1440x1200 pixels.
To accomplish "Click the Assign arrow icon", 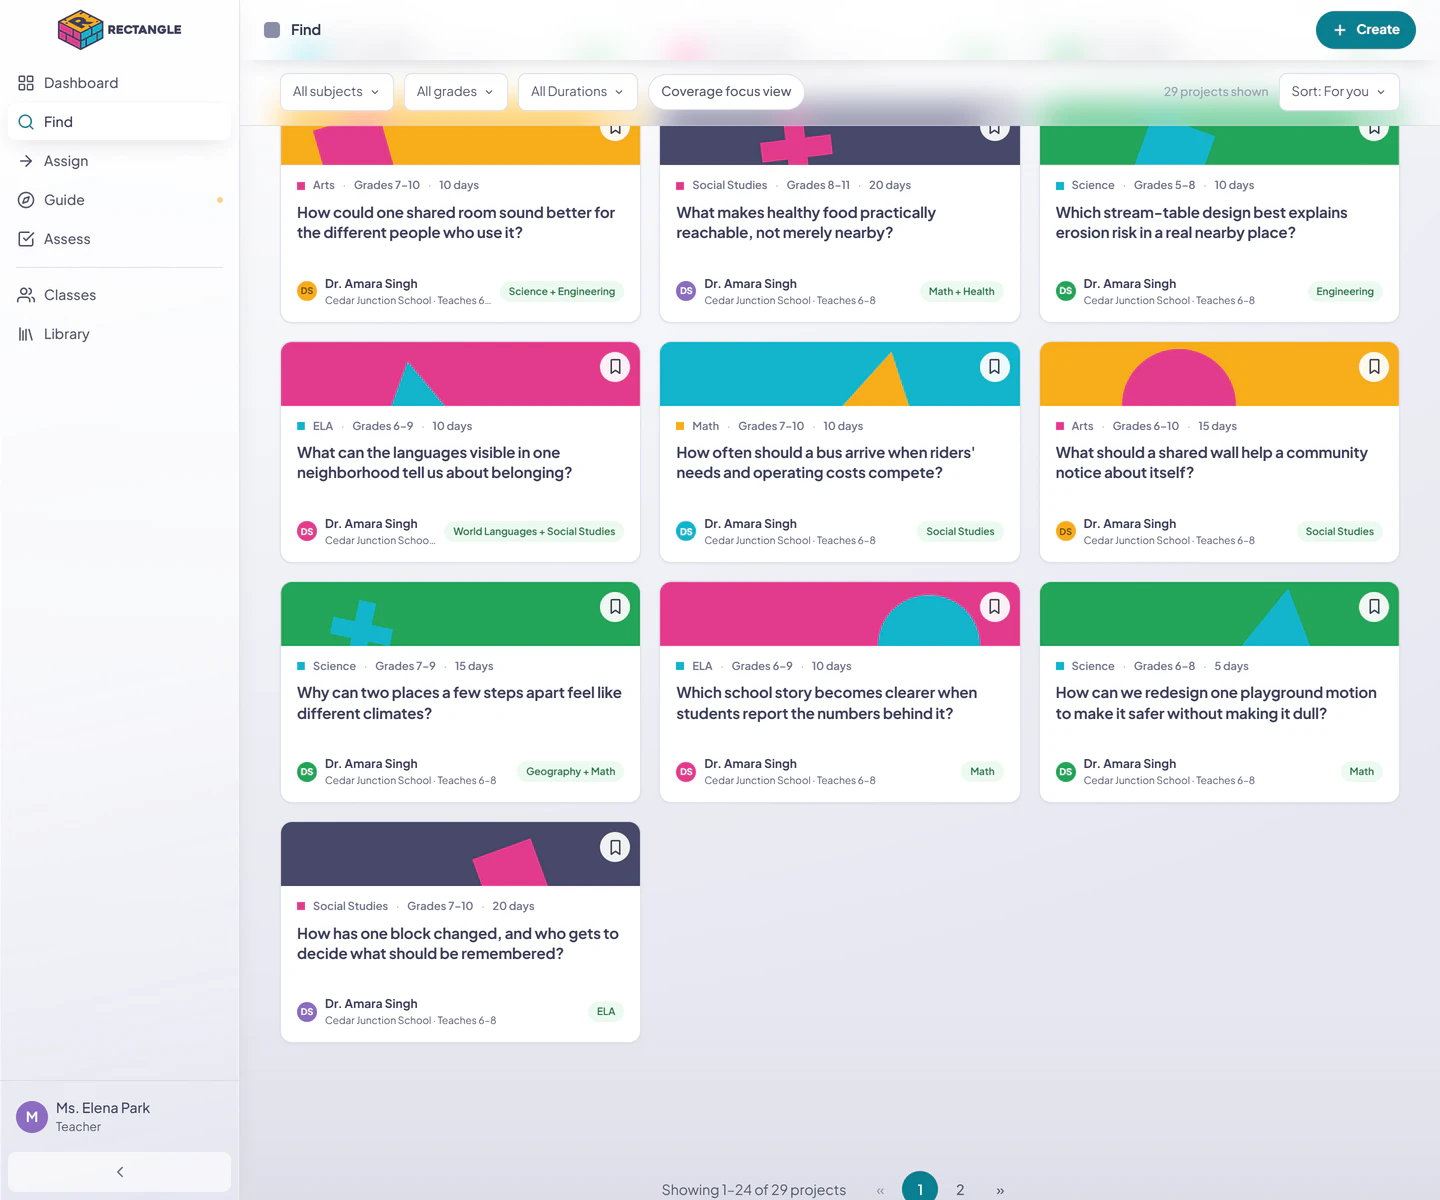I will 26,161.
